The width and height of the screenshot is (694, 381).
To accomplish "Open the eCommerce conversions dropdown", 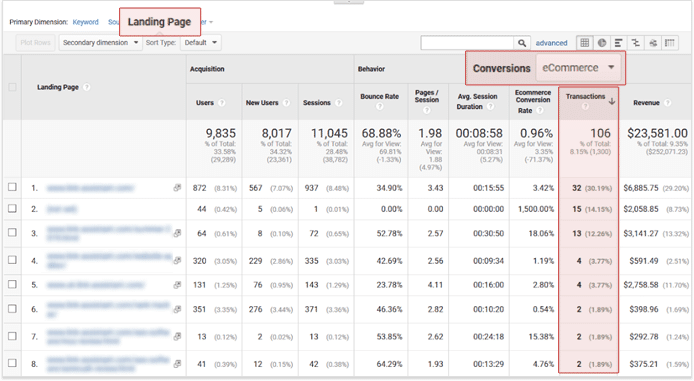I will pos(578,68).
